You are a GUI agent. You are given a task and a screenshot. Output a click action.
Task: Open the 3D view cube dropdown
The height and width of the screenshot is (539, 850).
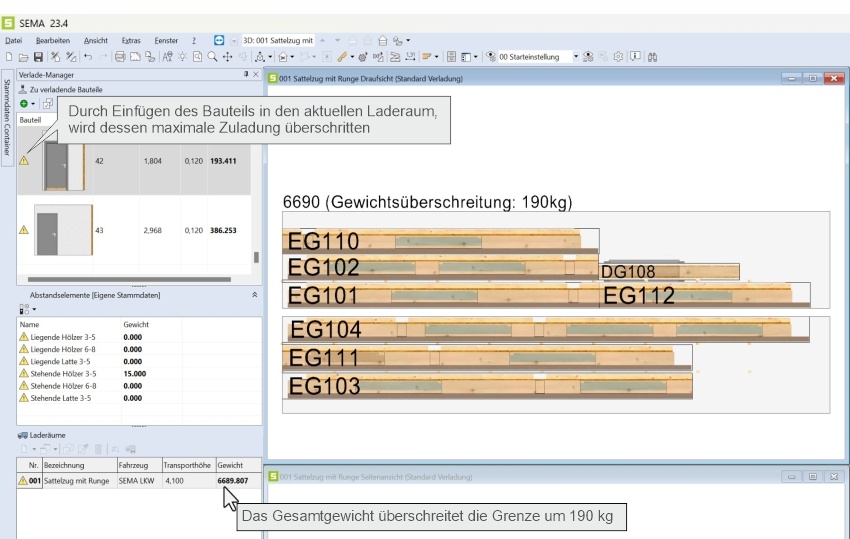[270, 57]
